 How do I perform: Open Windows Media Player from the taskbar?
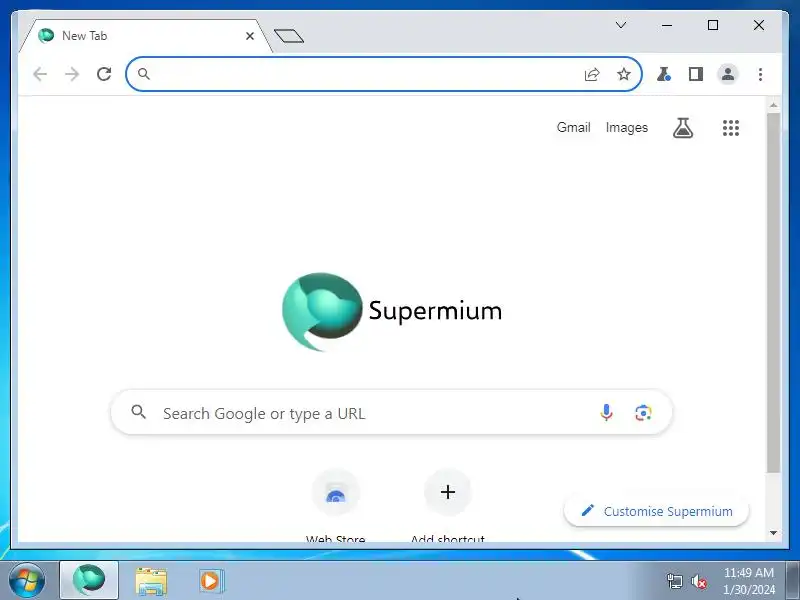(x=210, y=581)
